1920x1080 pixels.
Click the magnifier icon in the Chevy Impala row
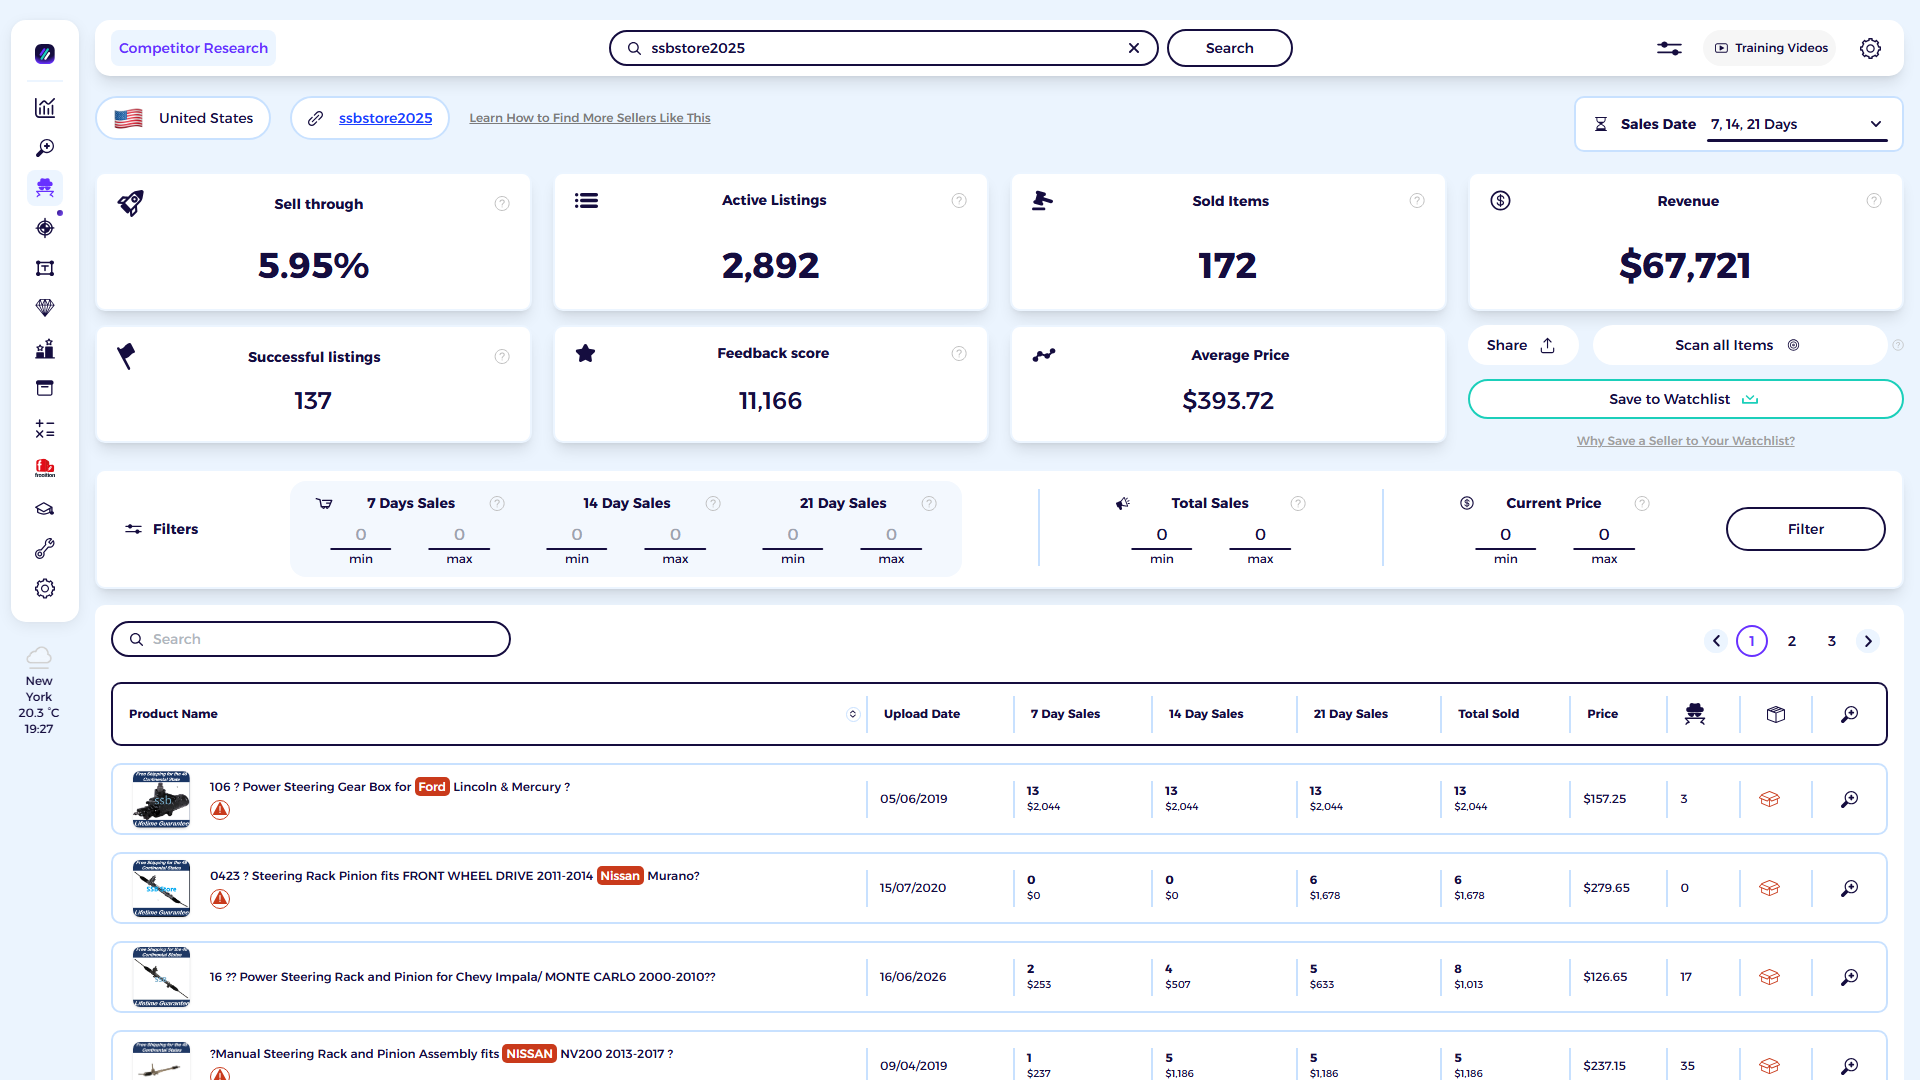[1850, 977]
